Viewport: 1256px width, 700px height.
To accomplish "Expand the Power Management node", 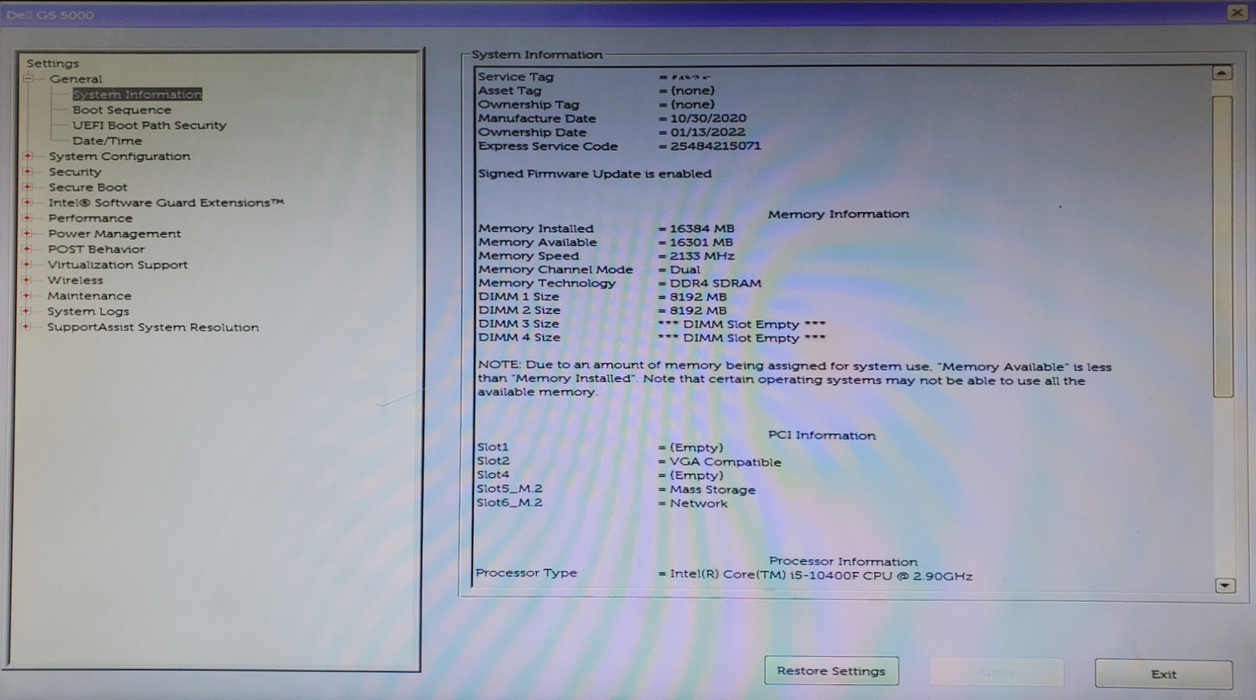I will [28, 234].
